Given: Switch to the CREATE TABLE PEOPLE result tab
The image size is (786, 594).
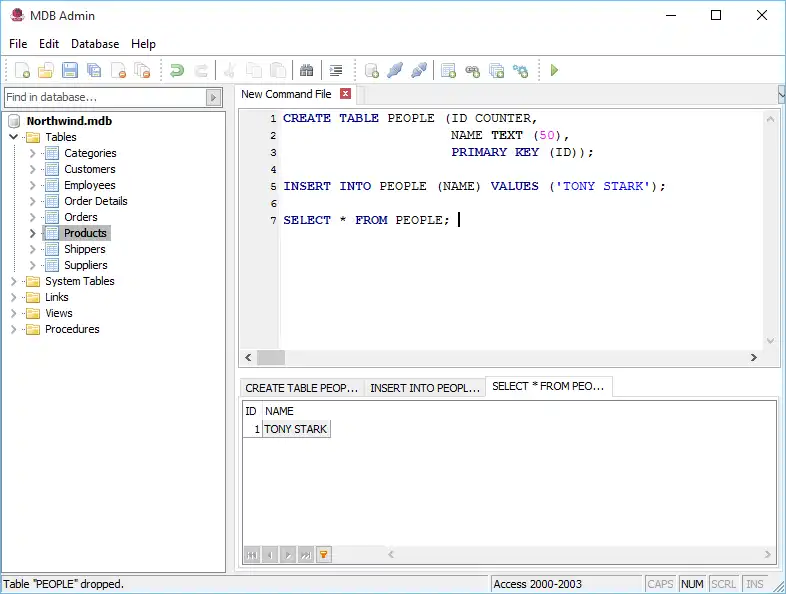Looking at the screenshot, I should [x=301, y=388].
